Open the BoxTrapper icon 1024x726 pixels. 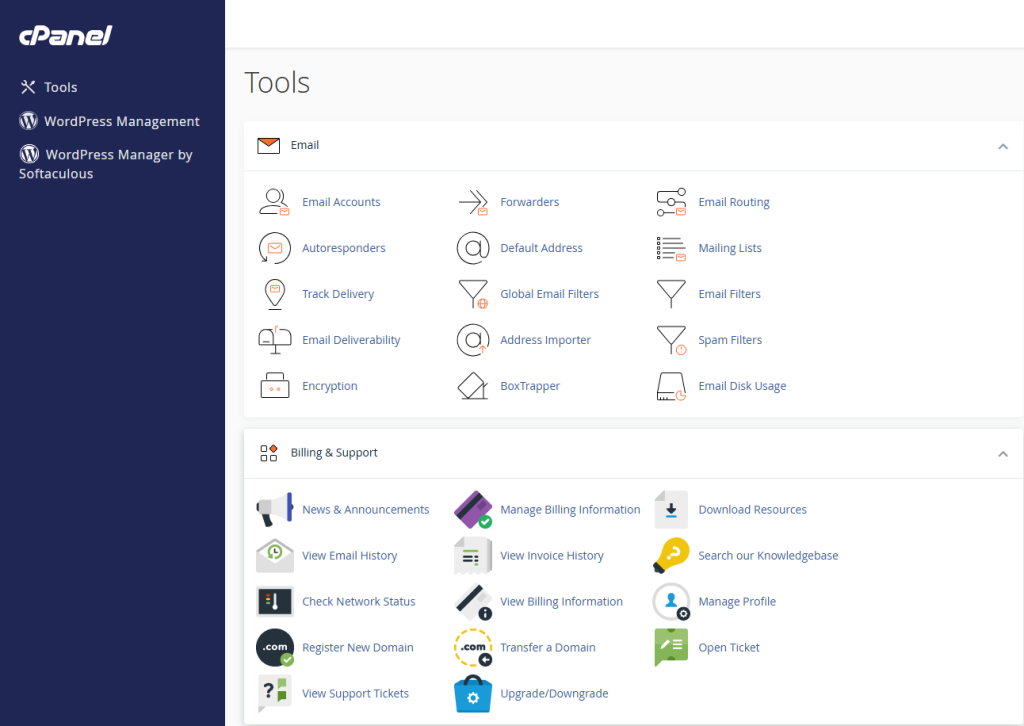pos(472,386)
